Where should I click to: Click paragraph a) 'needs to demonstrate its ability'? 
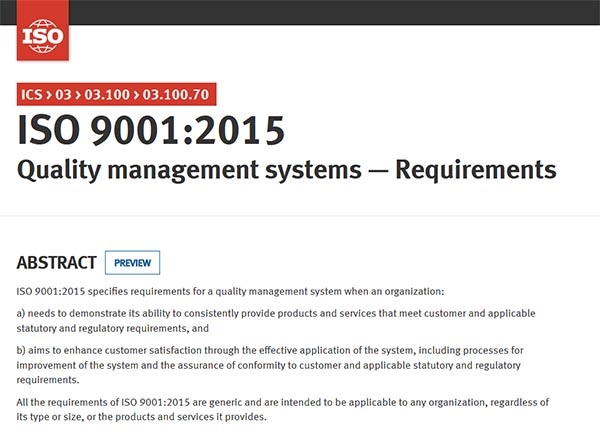(276, 321)
